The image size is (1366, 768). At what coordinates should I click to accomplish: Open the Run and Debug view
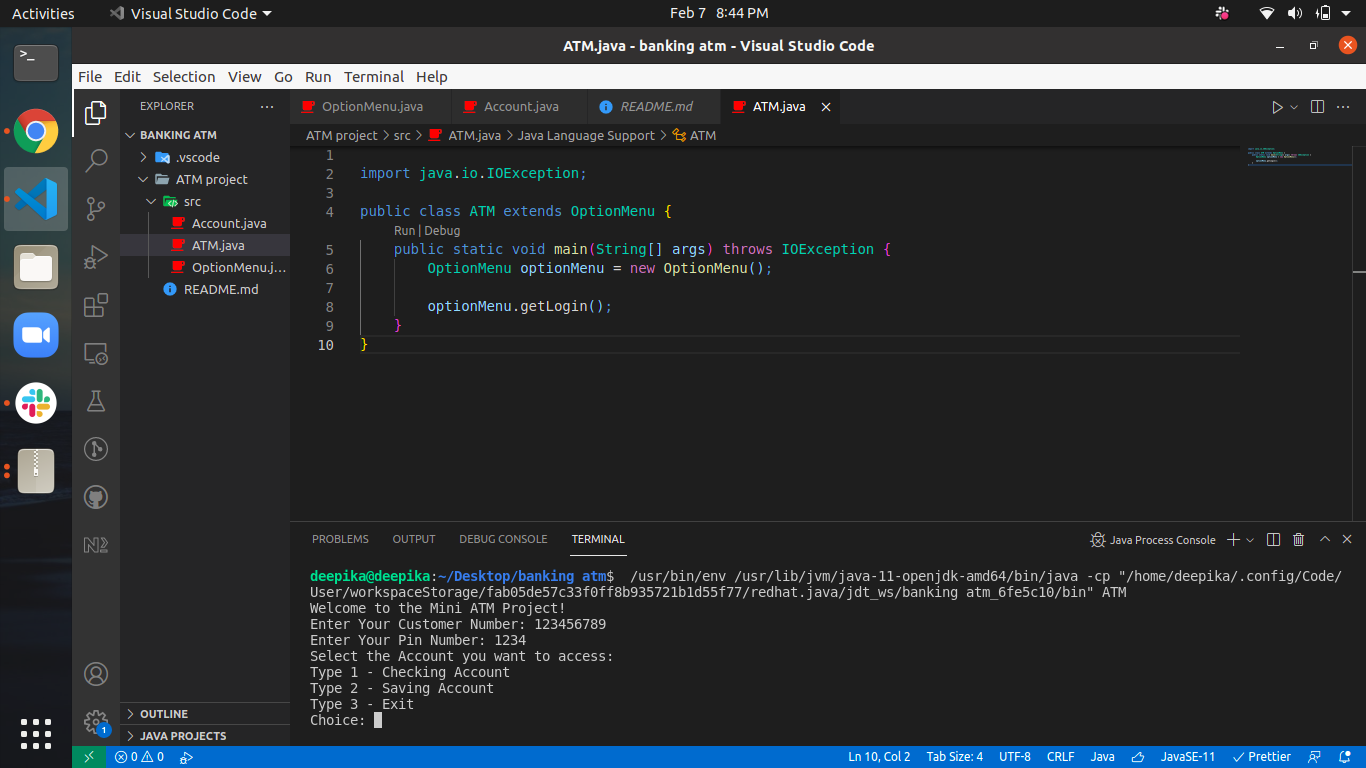pos(95,257)
